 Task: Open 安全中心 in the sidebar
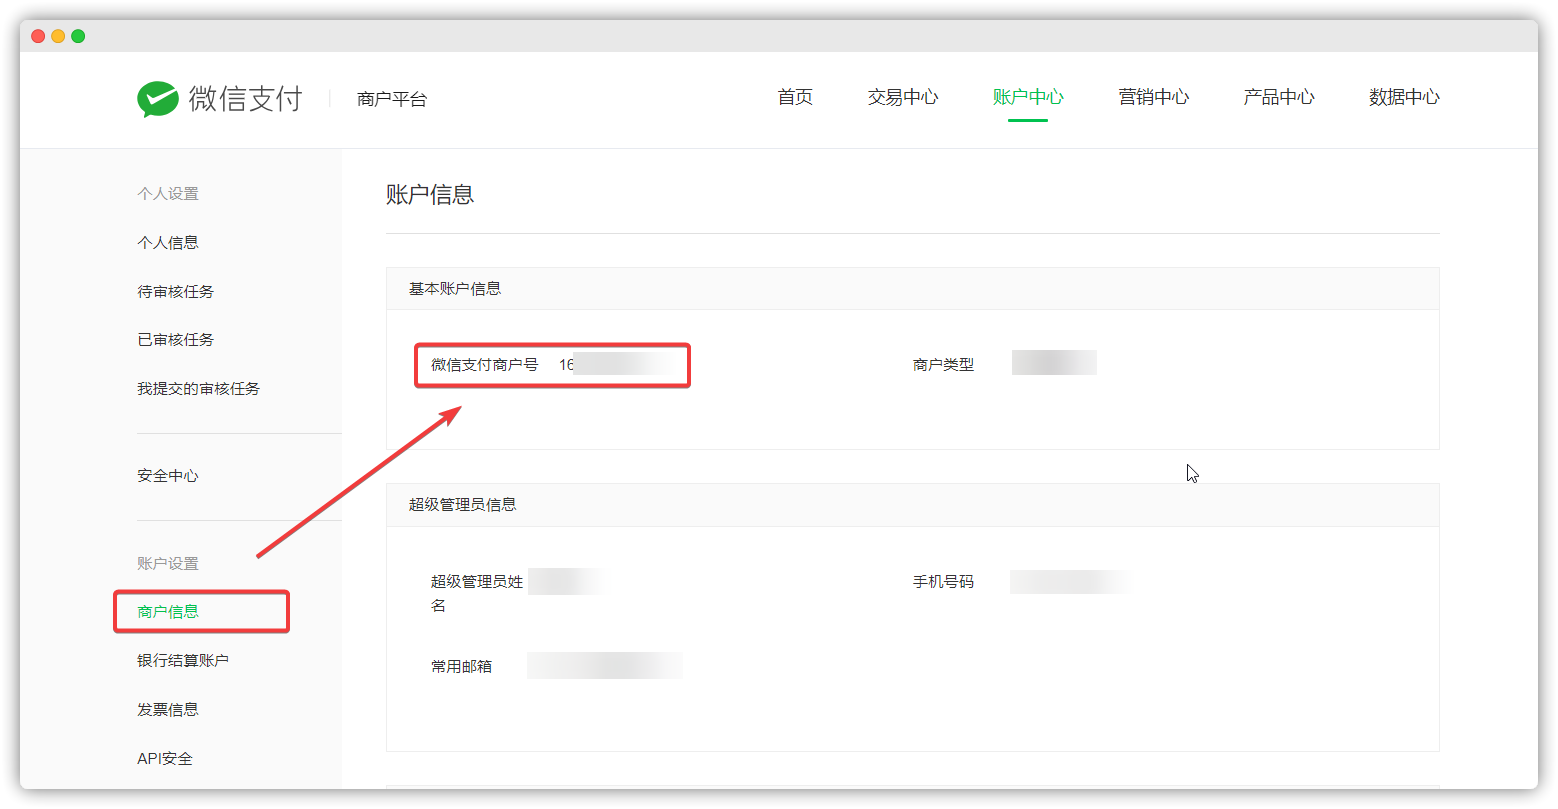pos(168,476)
